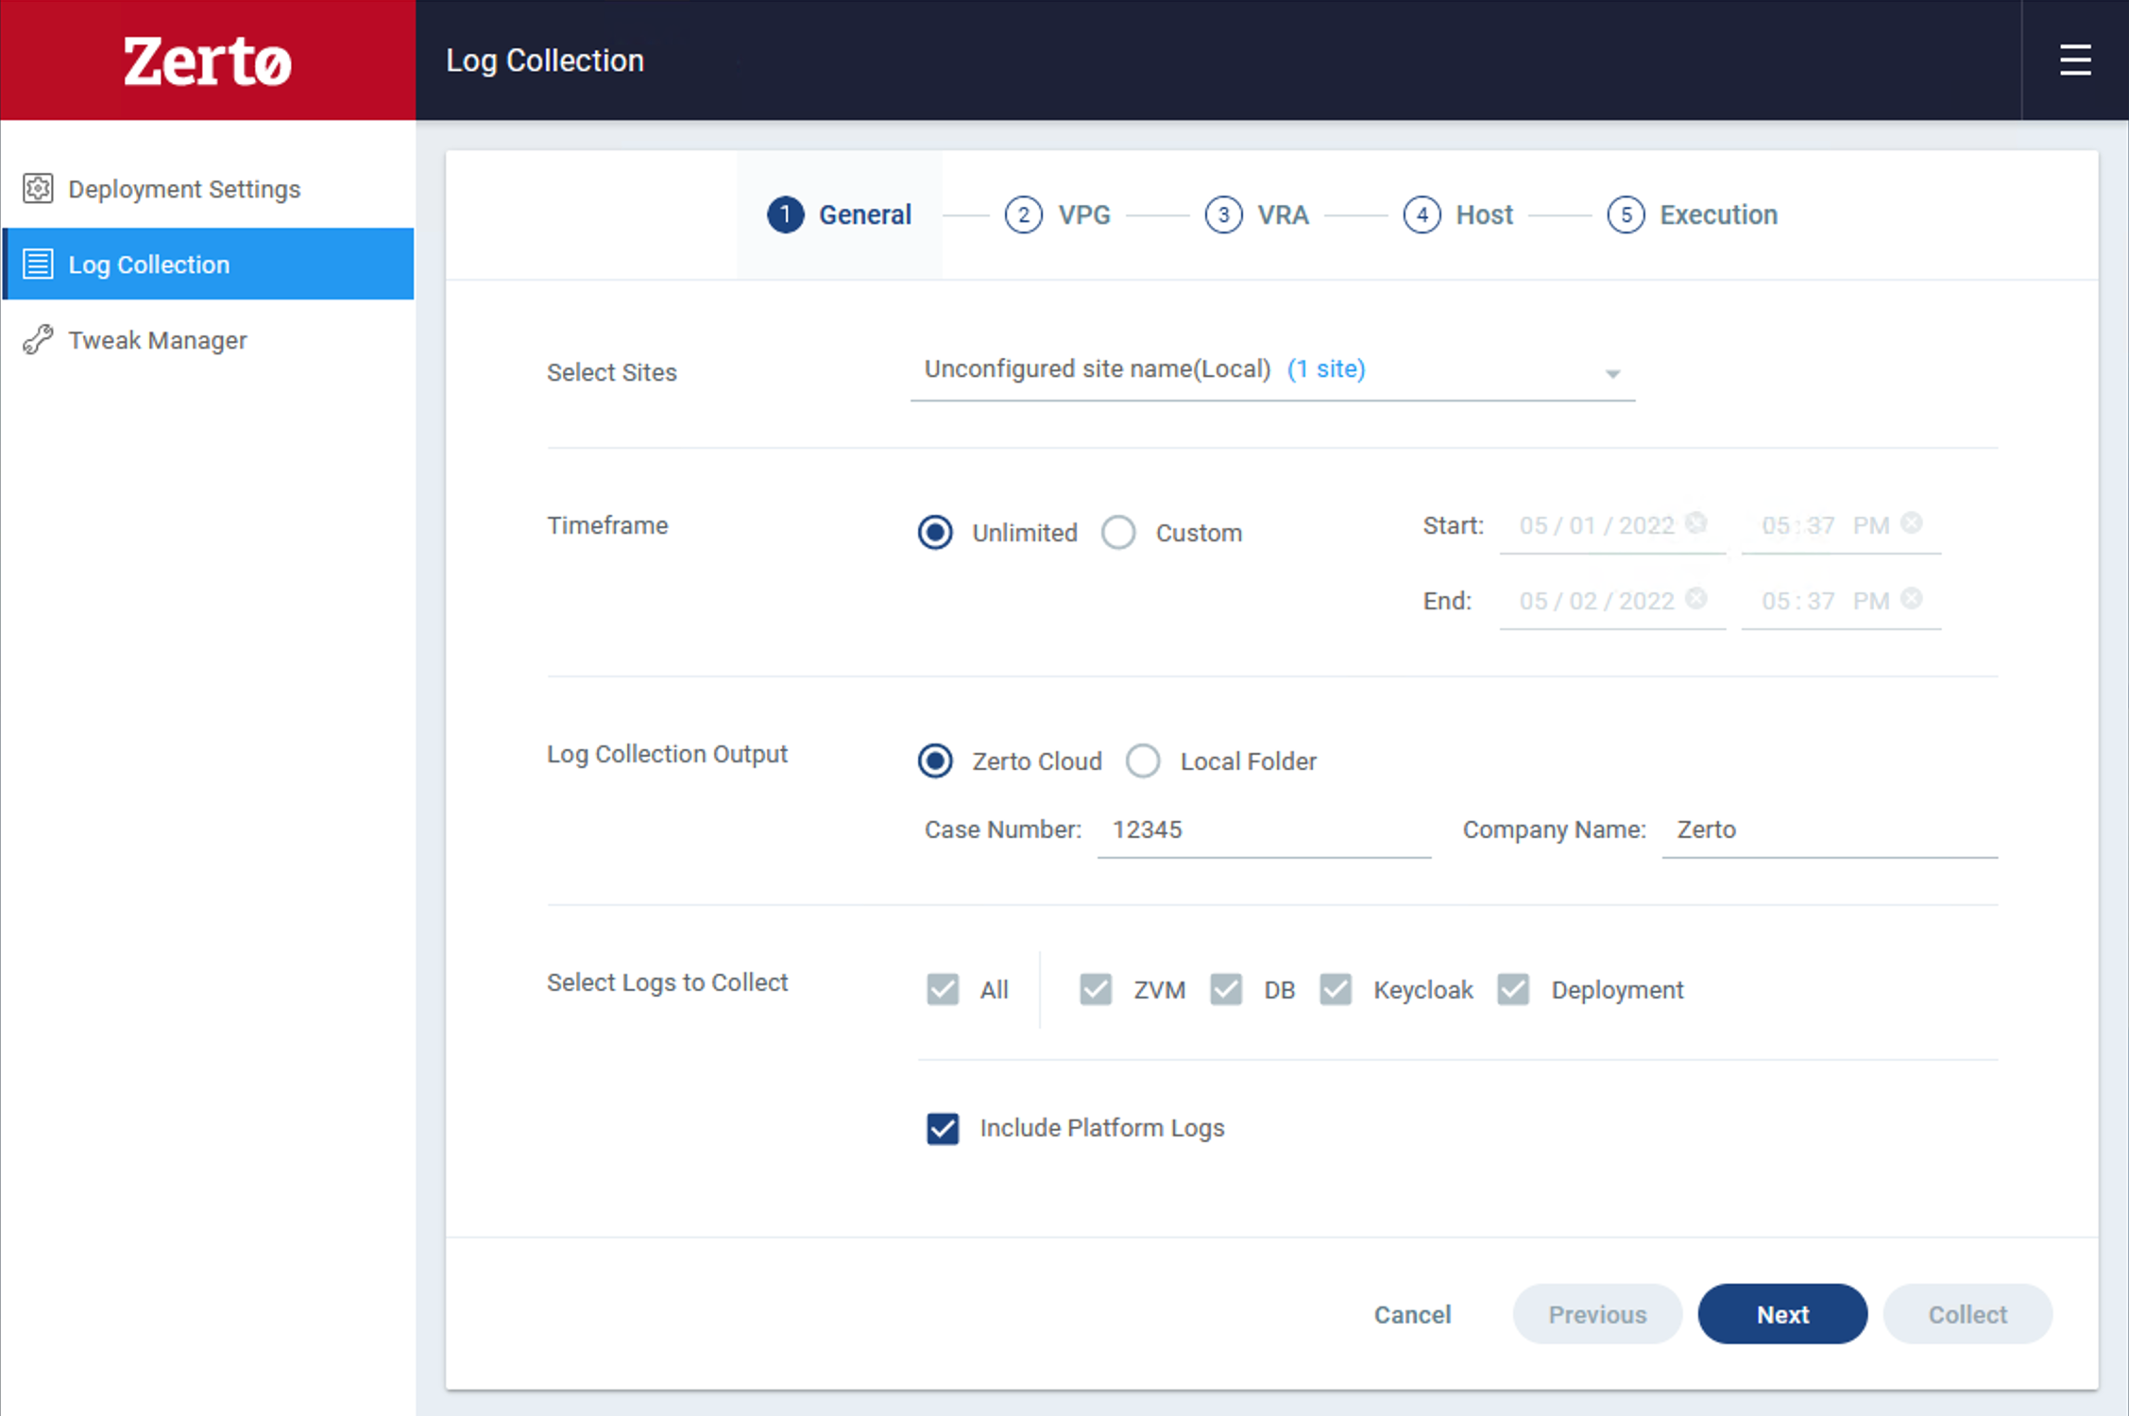Click the Unconfigured site name(Local) selection
The image size is (2130, 1416).
1097,369
